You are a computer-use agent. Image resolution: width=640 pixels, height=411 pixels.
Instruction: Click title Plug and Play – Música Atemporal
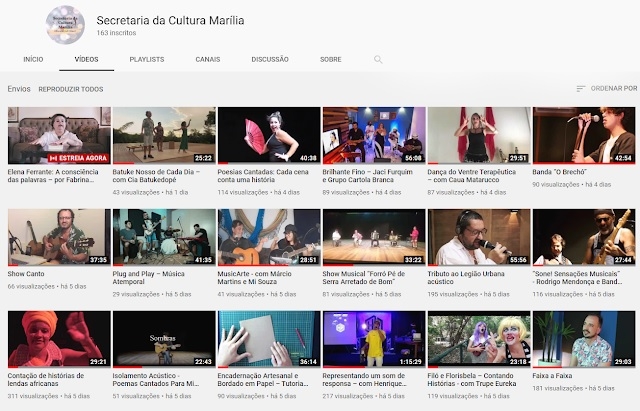(x=149, y=278)
